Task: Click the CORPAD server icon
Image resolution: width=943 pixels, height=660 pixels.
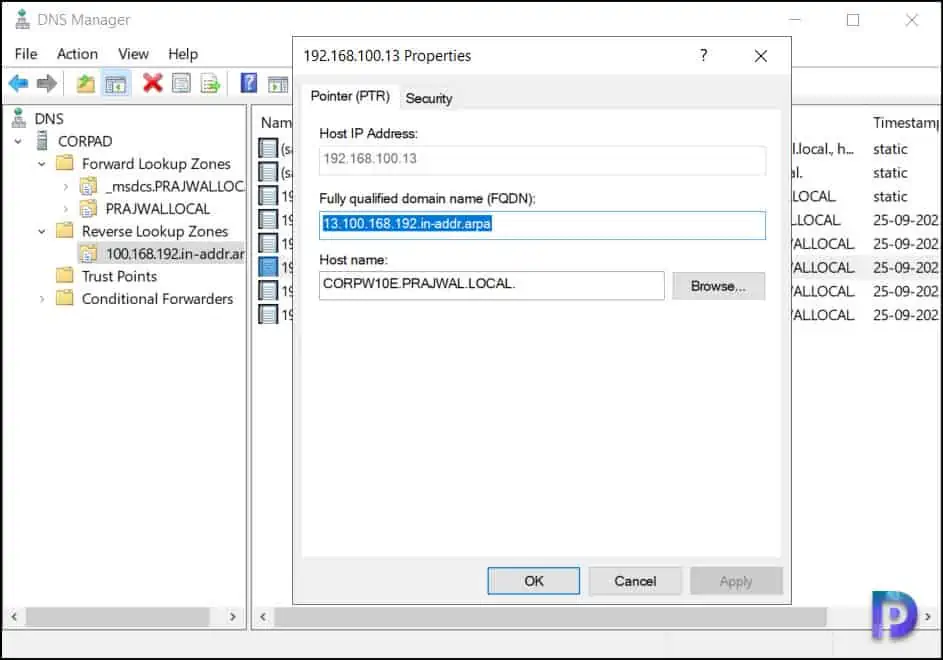Action: [42, 141]
